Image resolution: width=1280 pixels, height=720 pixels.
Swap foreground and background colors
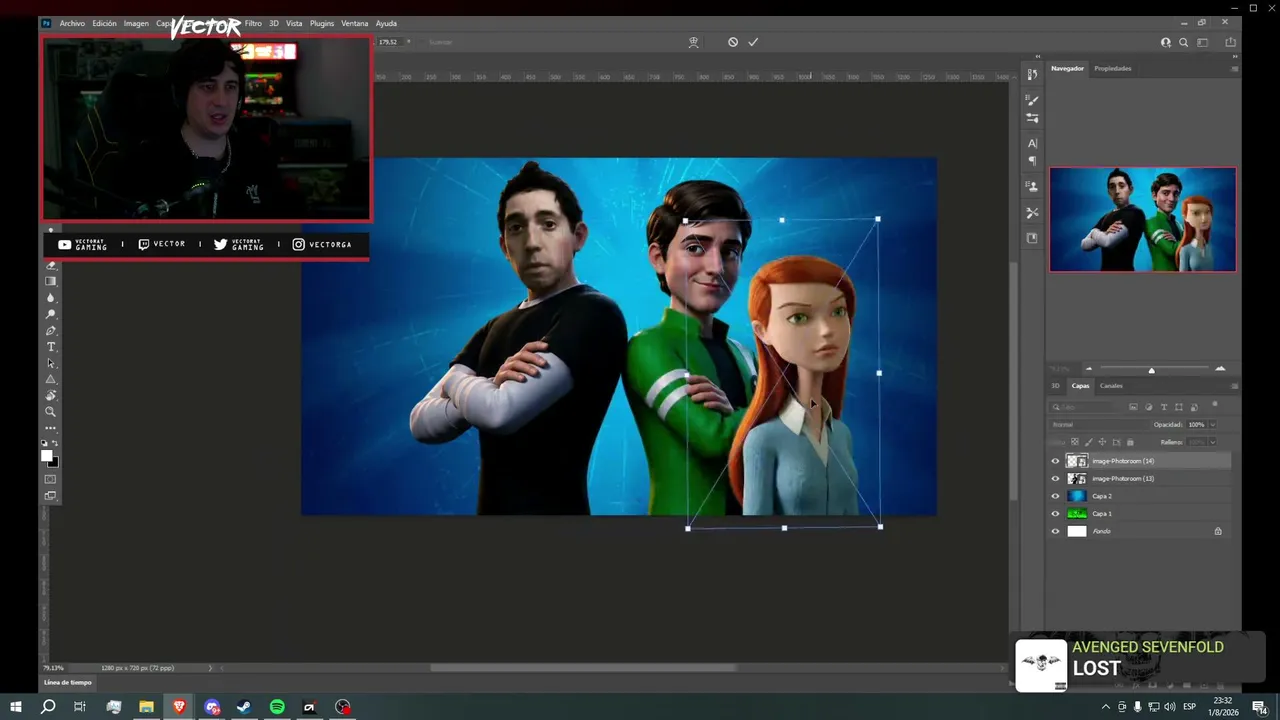point(55,443)
